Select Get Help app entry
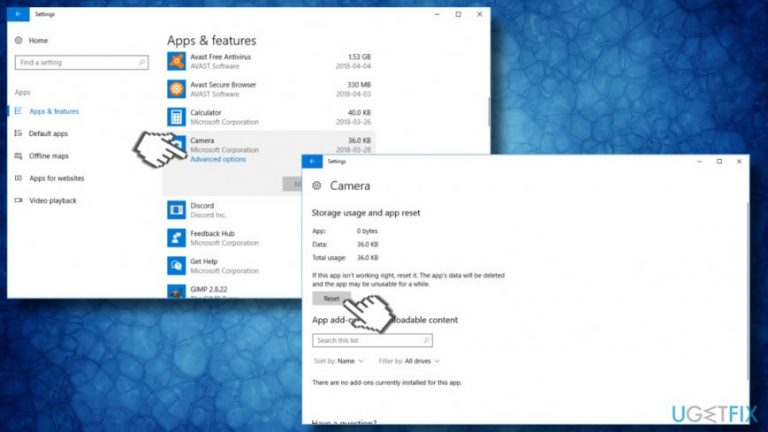The height and width of the screenshot is (432, 768). tap(233, 266)
